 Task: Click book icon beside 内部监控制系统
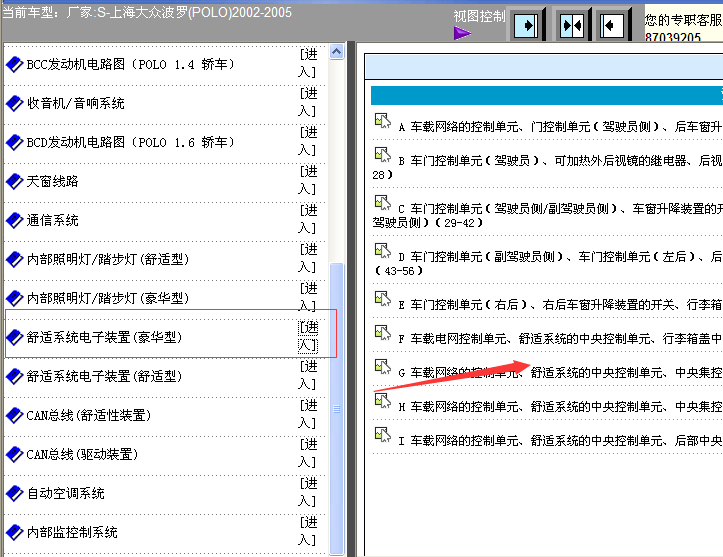pyautogui.click(x=14, y=533)
